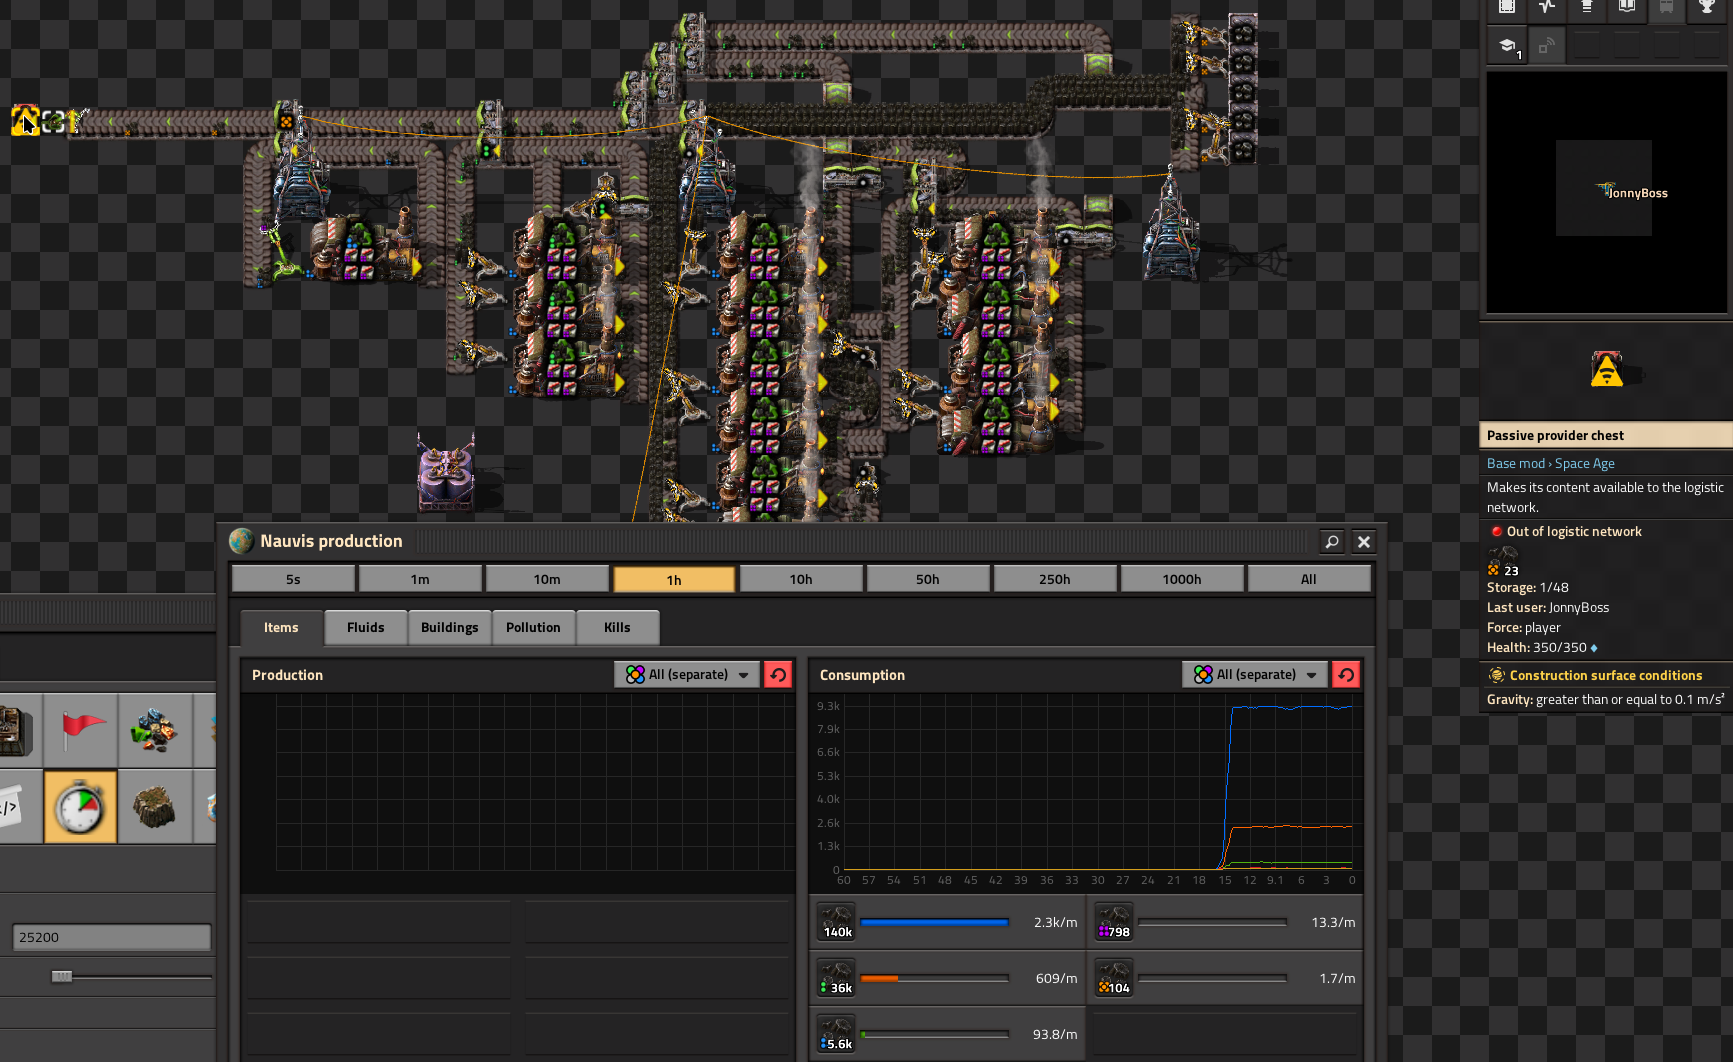Open tips and tricks graduation cap icon
The width and height of the screenshot is (1733, 1062).
(x=1507, y=46)
